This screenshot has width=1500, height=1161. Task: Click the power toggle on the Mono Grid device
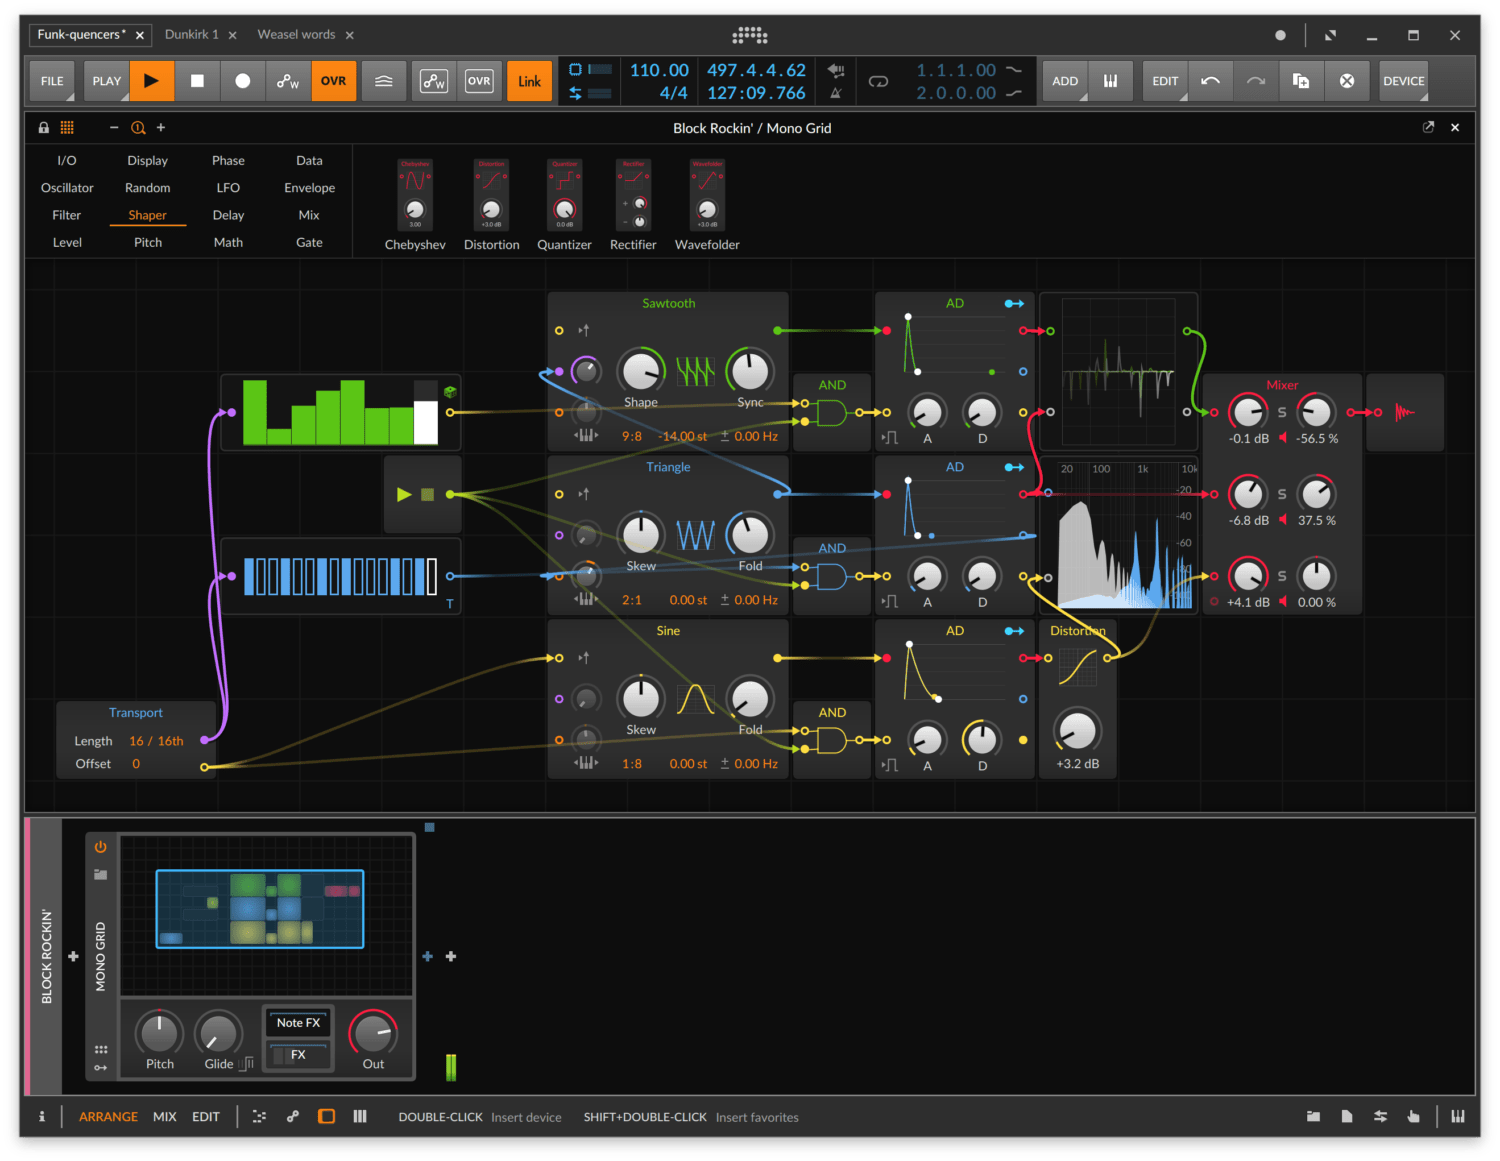(x=100, y=846)
